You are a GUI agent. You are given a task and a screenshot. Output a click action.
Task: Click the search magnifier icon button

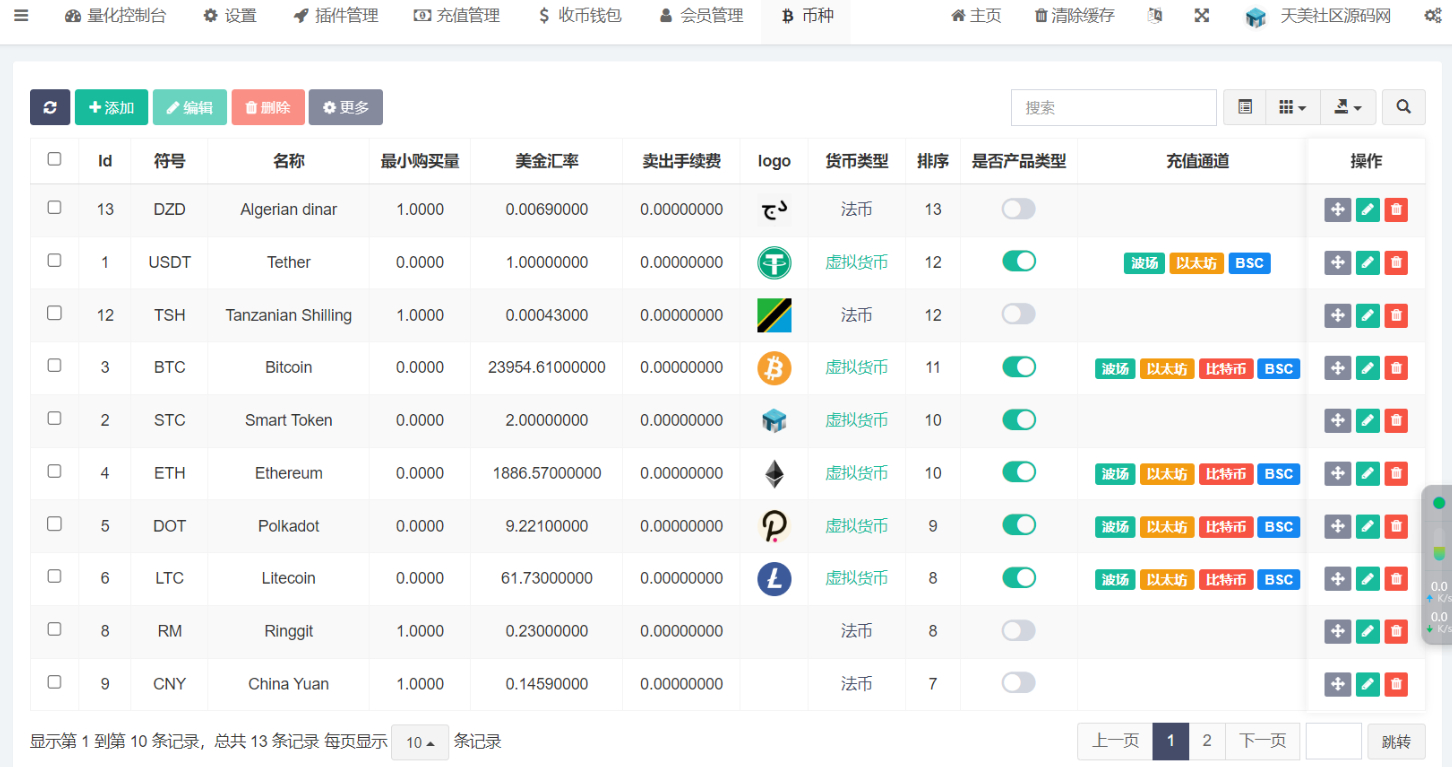click(x=1404, y=107)
